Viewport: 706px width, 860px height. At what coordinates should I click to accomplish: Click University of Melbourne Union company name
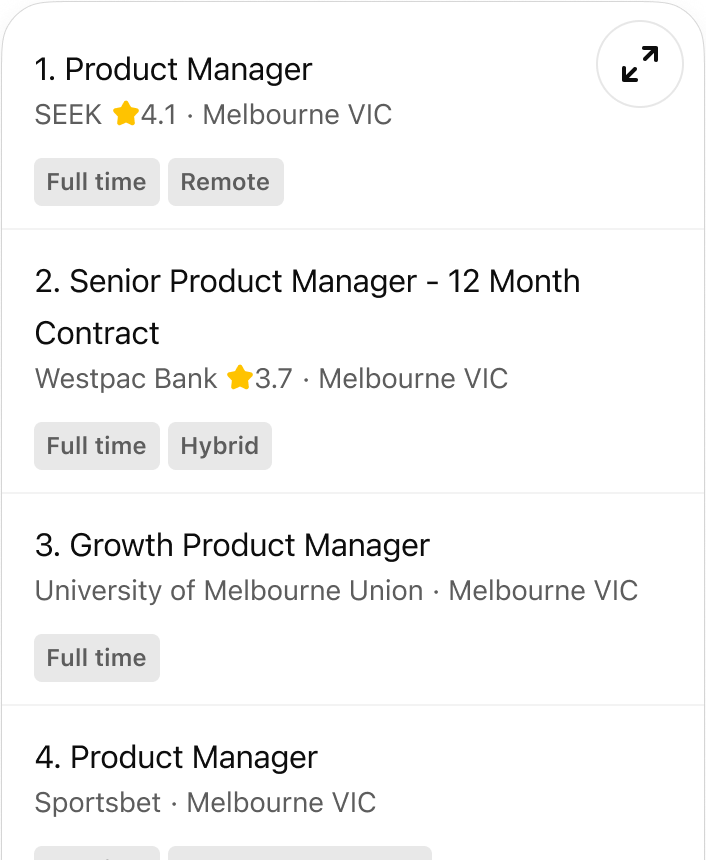[228, 591]
